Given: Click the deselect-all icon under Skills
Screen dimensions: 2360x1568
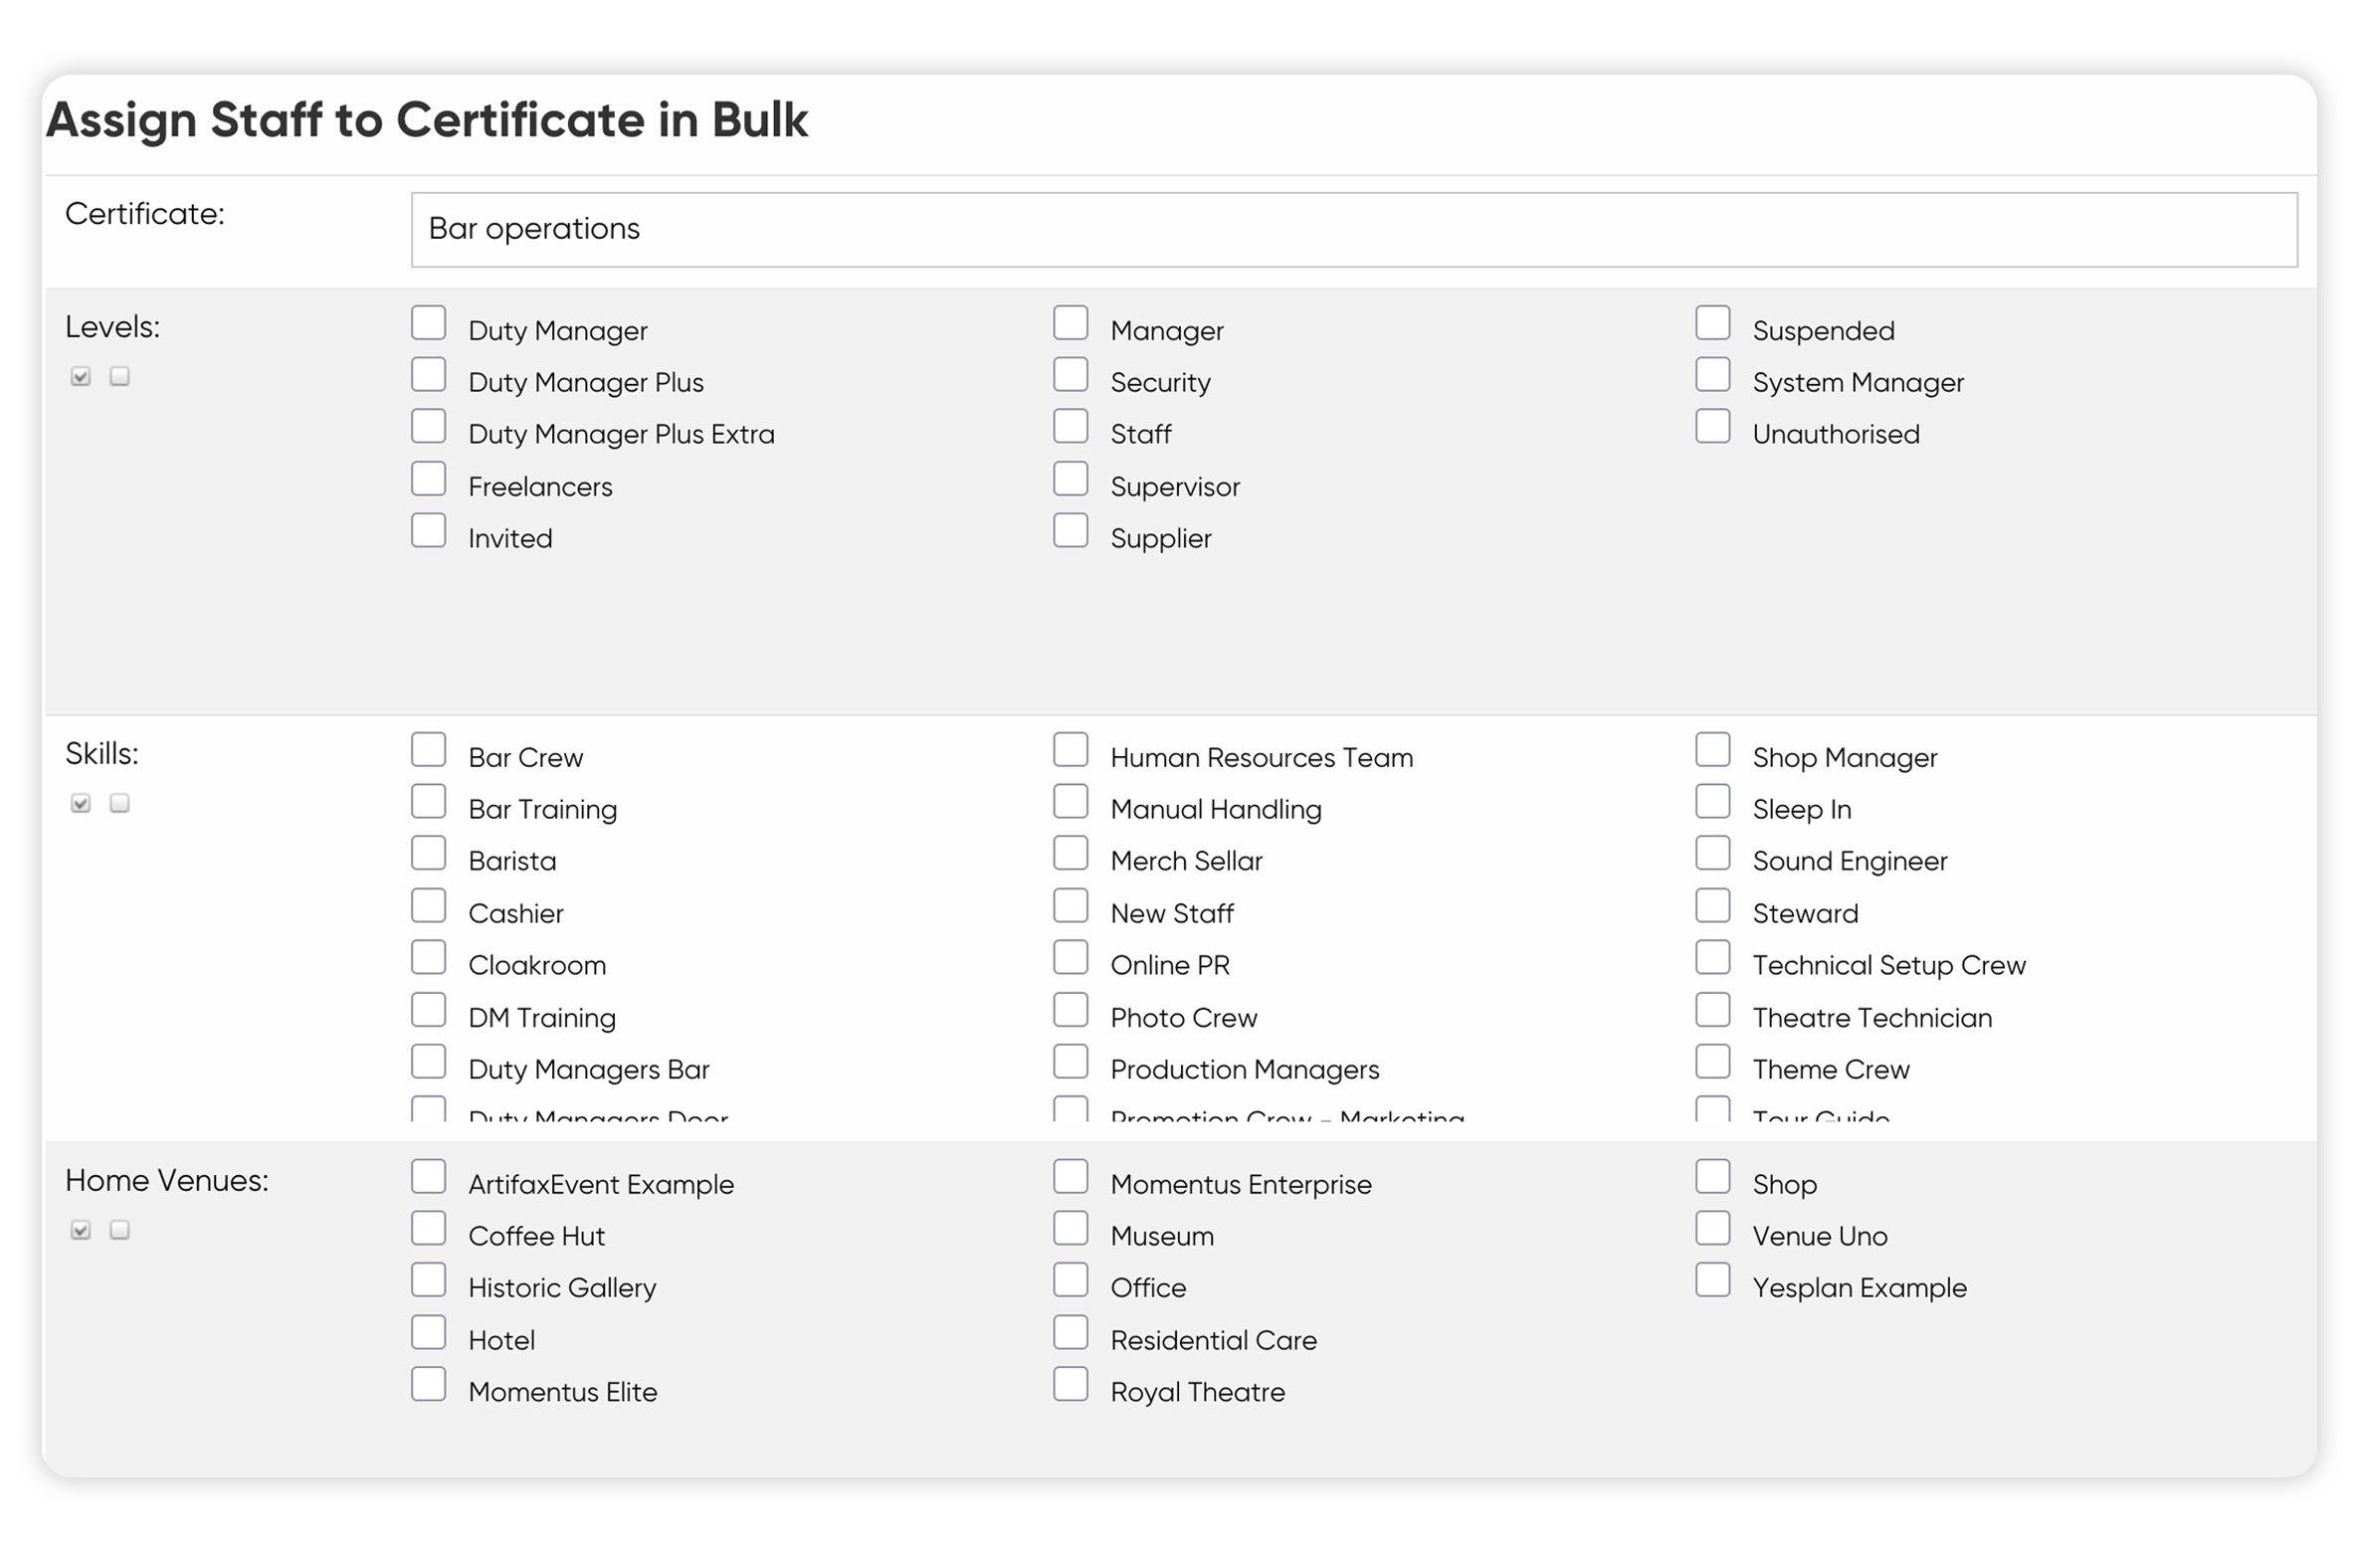Looking at the screenshot, I should (x=120, y=803).
